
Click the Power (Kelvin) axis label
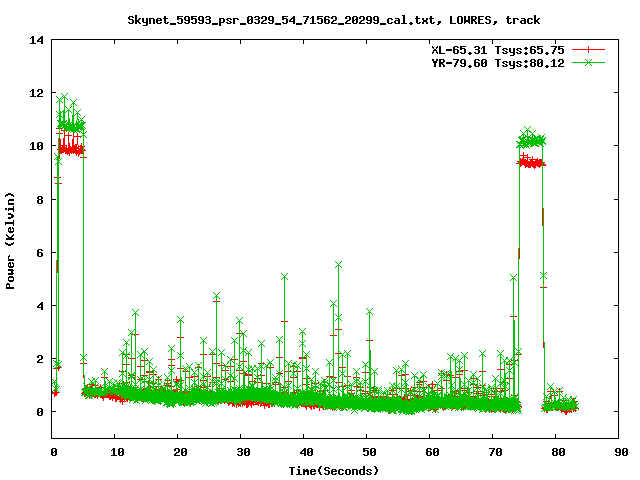[x=10, y=241]
